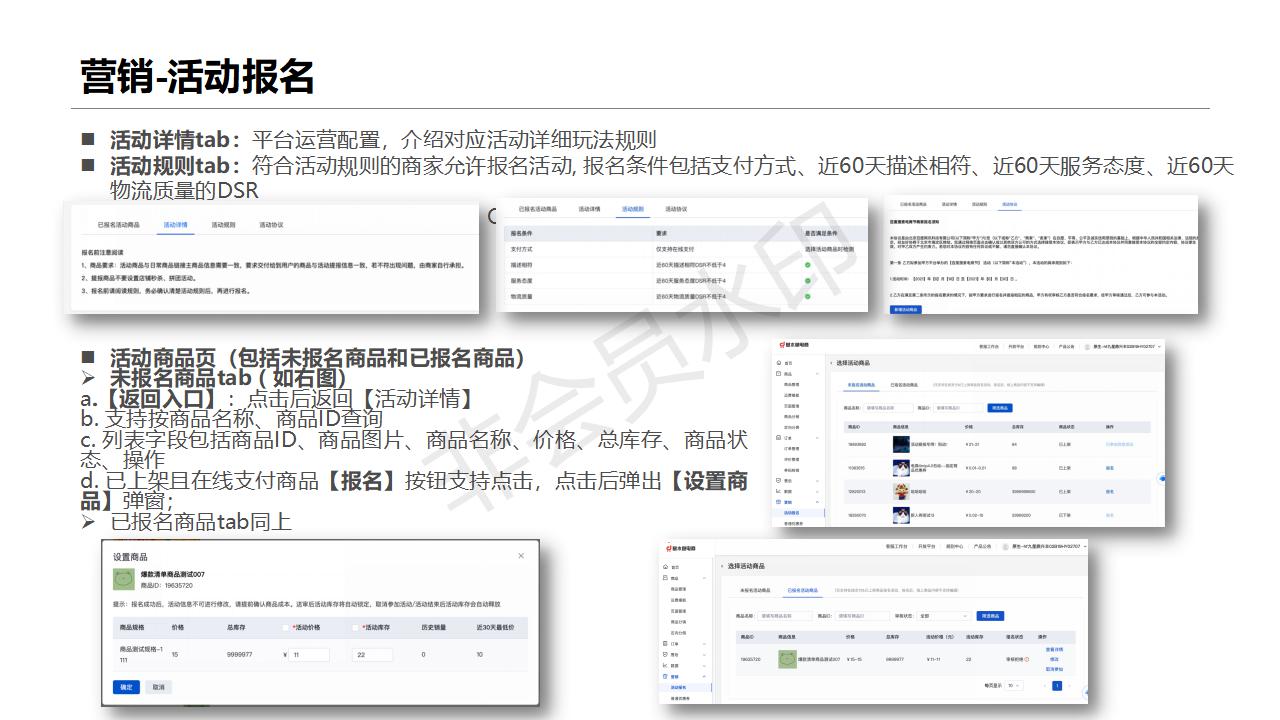The image size is (1280, 720).
Task: Click the third product thumbnail in upper list
Action: pos(901,491)
